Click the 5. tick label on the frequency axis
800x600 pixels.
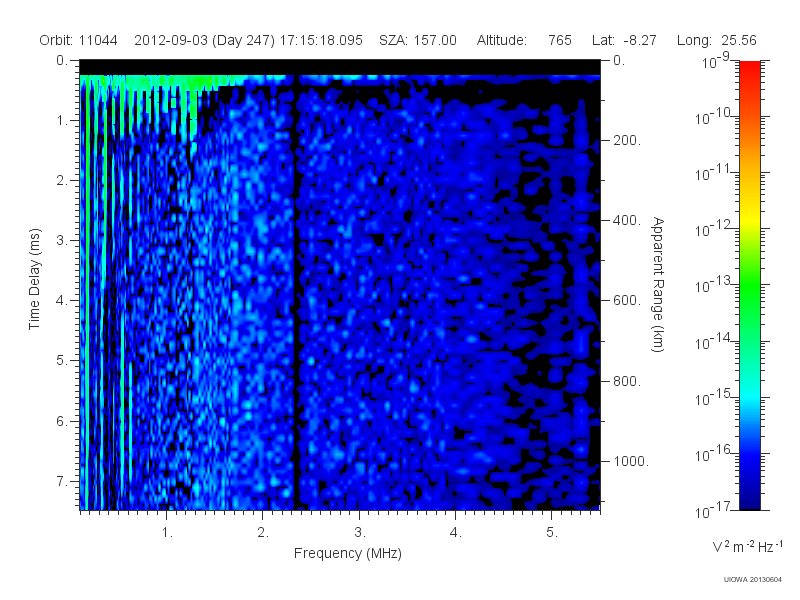(552, 533)
